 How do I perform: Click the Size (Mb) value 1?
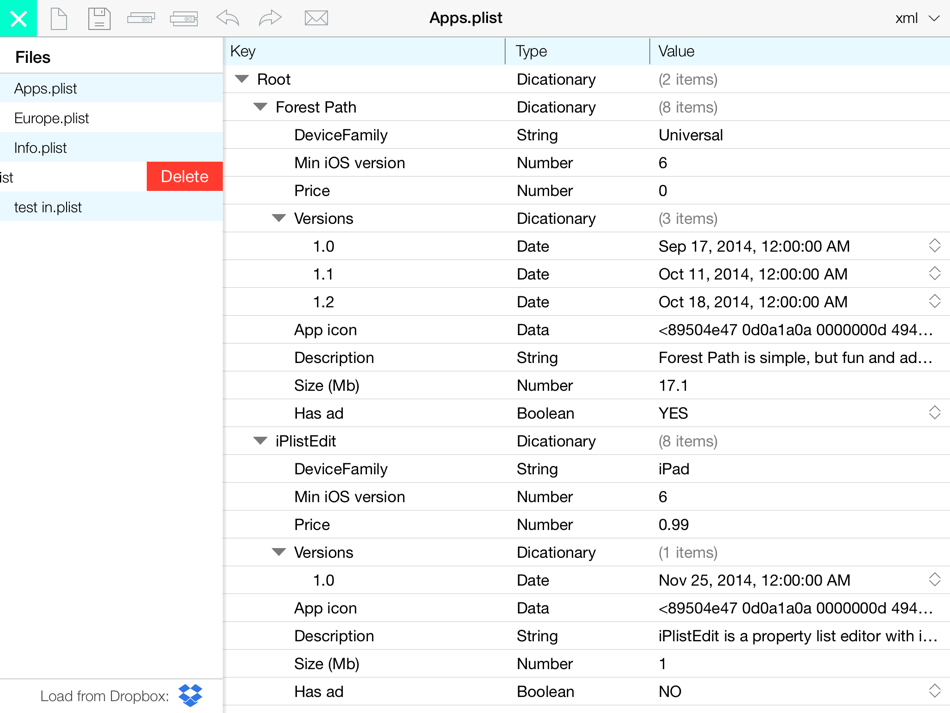coord(662,663)
